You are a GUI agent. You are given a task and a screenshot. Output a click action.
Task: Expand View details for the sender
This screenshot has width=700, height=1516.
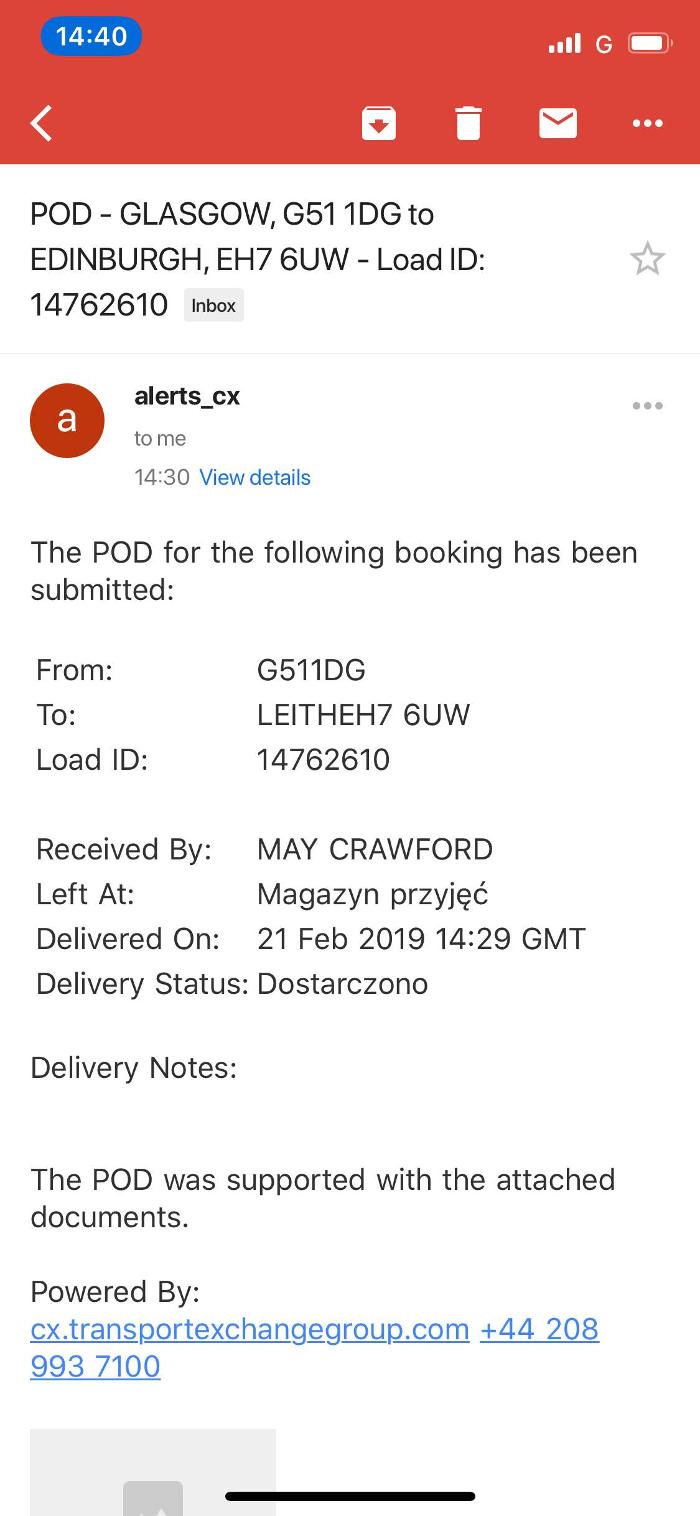tap(255, 478)
